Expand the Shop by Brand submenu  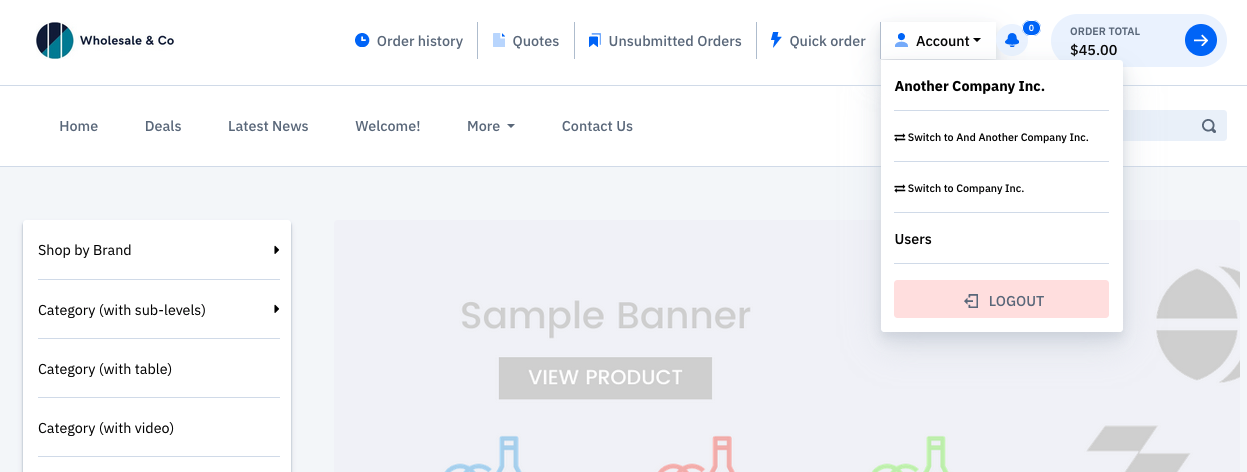276,250
